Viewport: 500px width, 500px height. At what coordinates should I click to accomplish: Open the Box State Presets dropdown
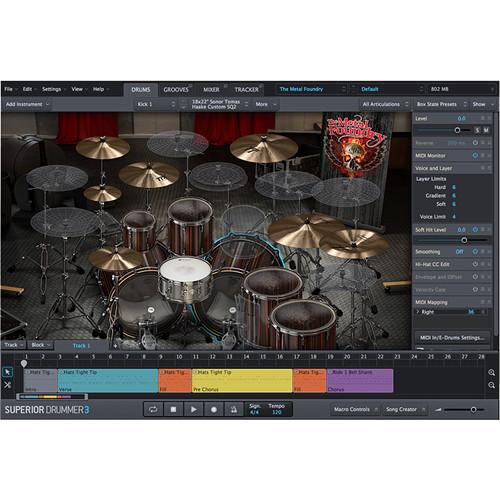pyautogui.click(x=441, y=104)
